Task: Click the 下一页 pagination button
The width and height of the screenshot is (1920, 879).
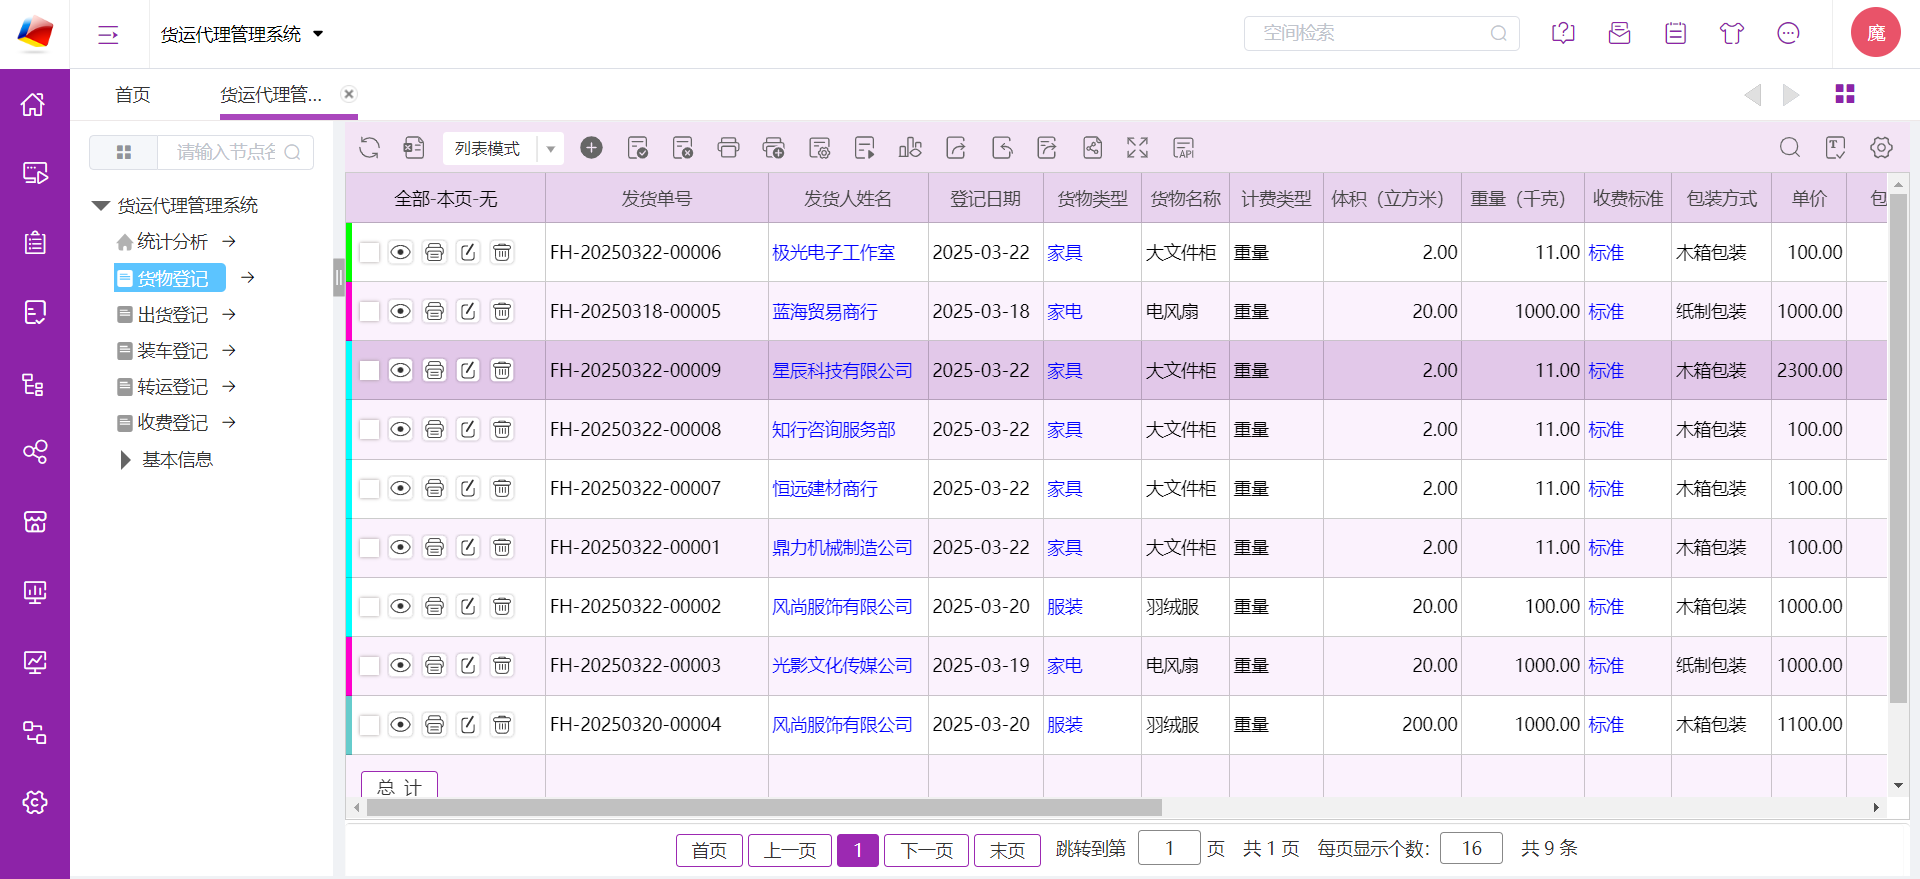Action: coord(927,850)
